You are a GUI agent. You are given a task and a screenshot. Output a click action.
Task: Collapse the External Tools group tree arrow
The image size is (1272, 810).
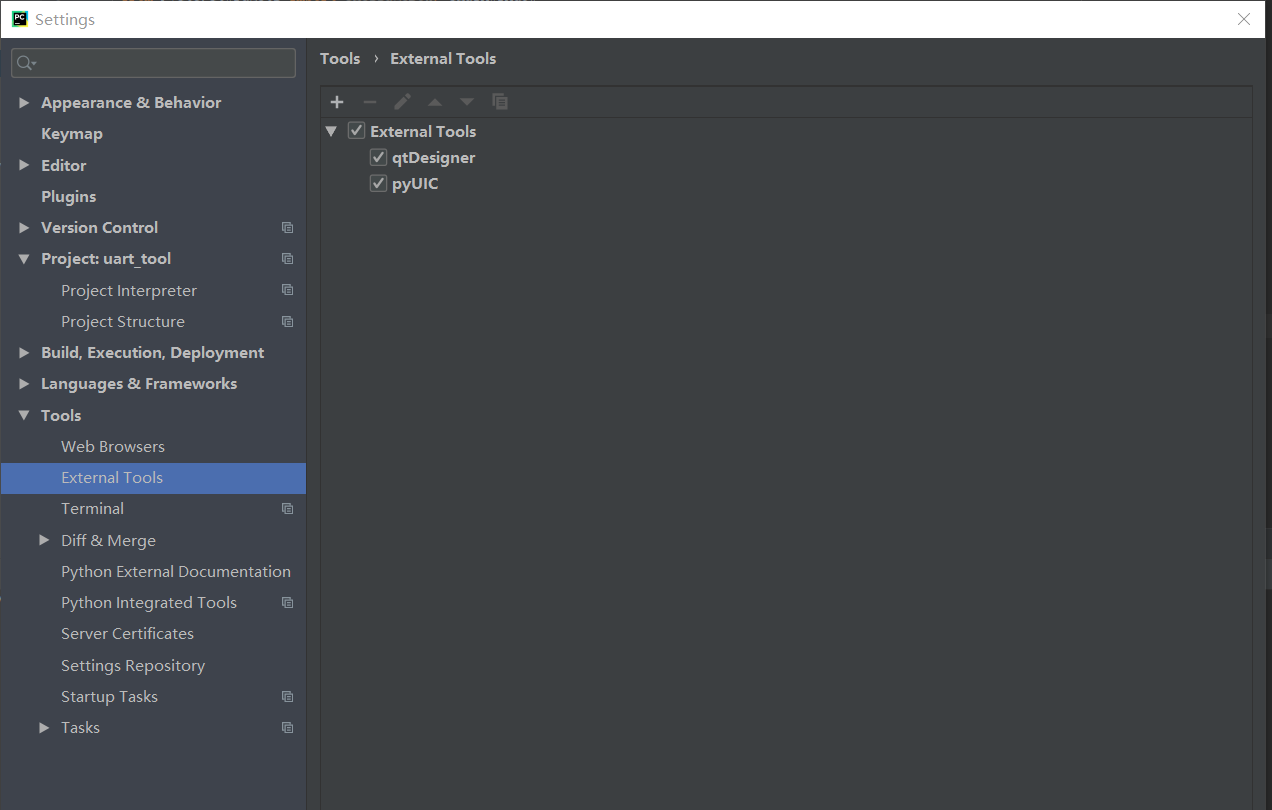point(331,131)
